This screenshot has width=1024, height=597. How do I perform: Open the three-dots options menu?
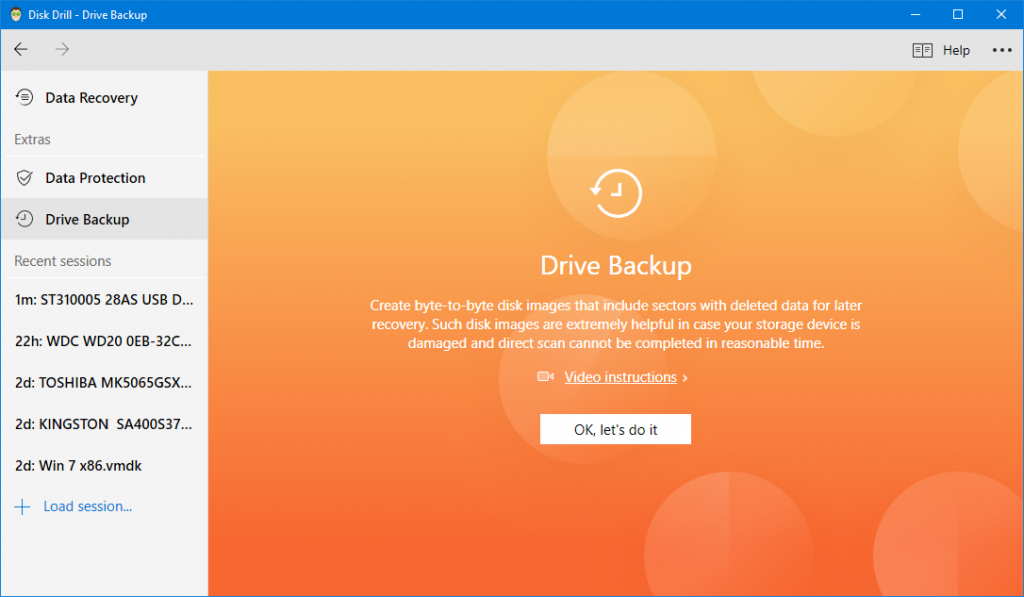pos(1002,49)
